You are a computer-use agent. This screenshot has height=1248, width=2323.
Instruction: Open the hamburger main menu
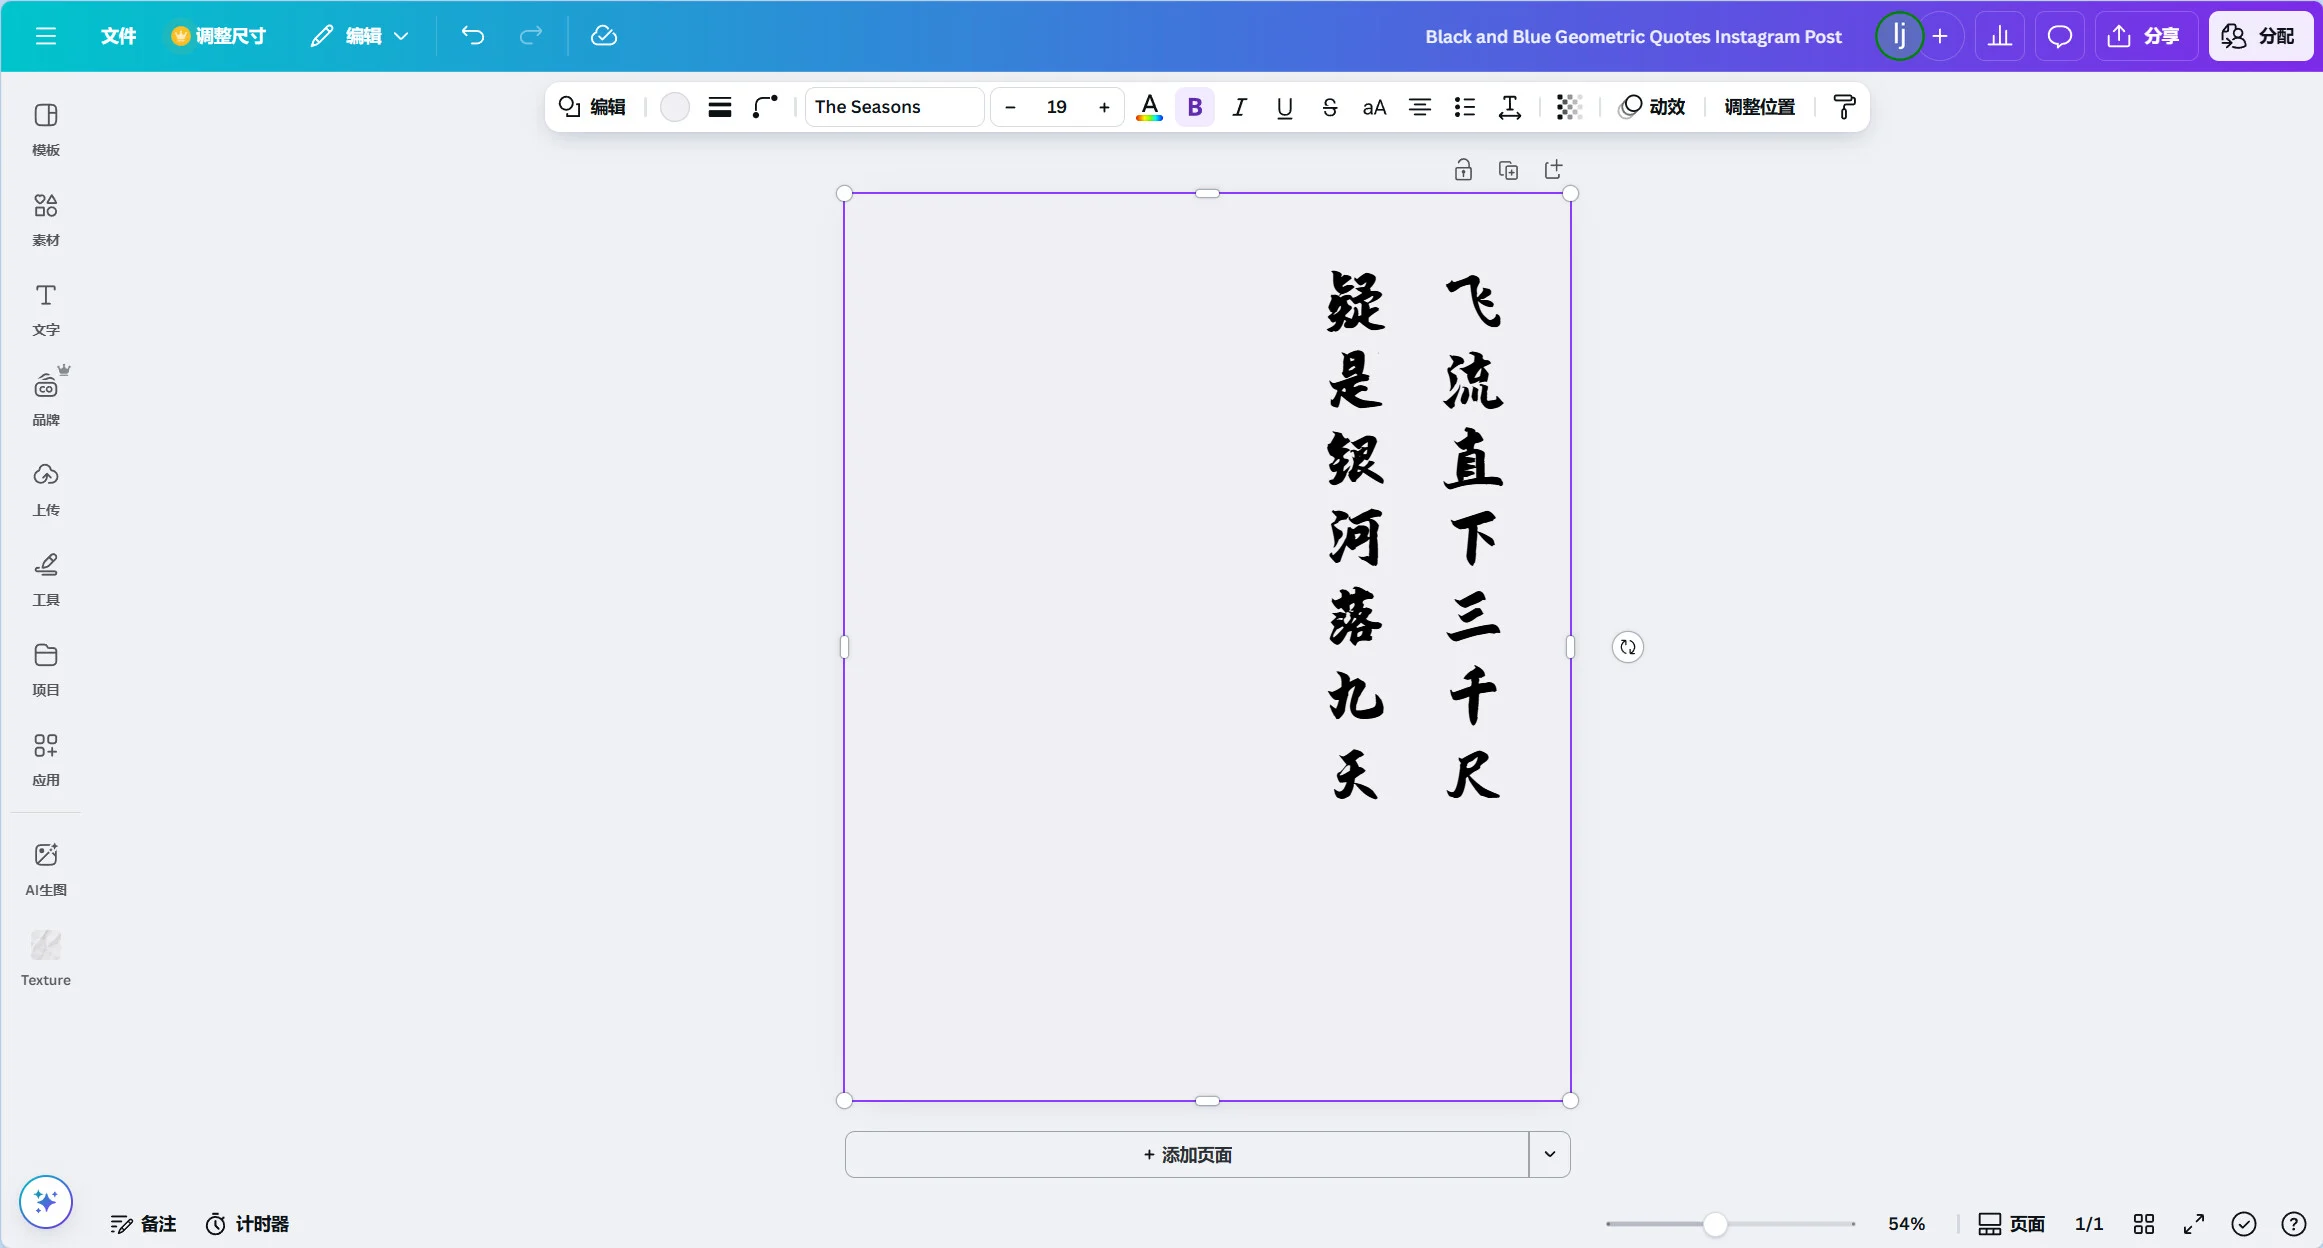coord(45,36)
